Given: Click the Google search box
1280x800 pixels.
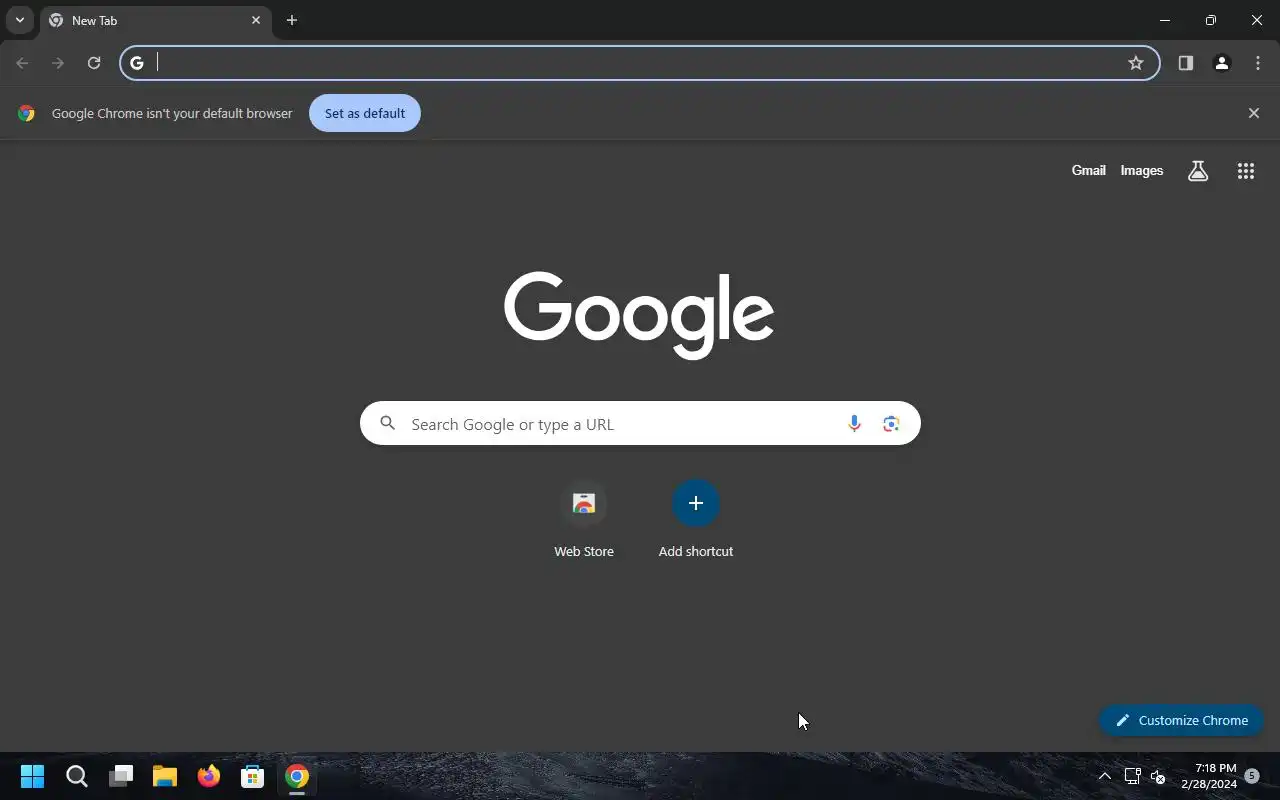Looking at the screenshot, I should point(640,424).
